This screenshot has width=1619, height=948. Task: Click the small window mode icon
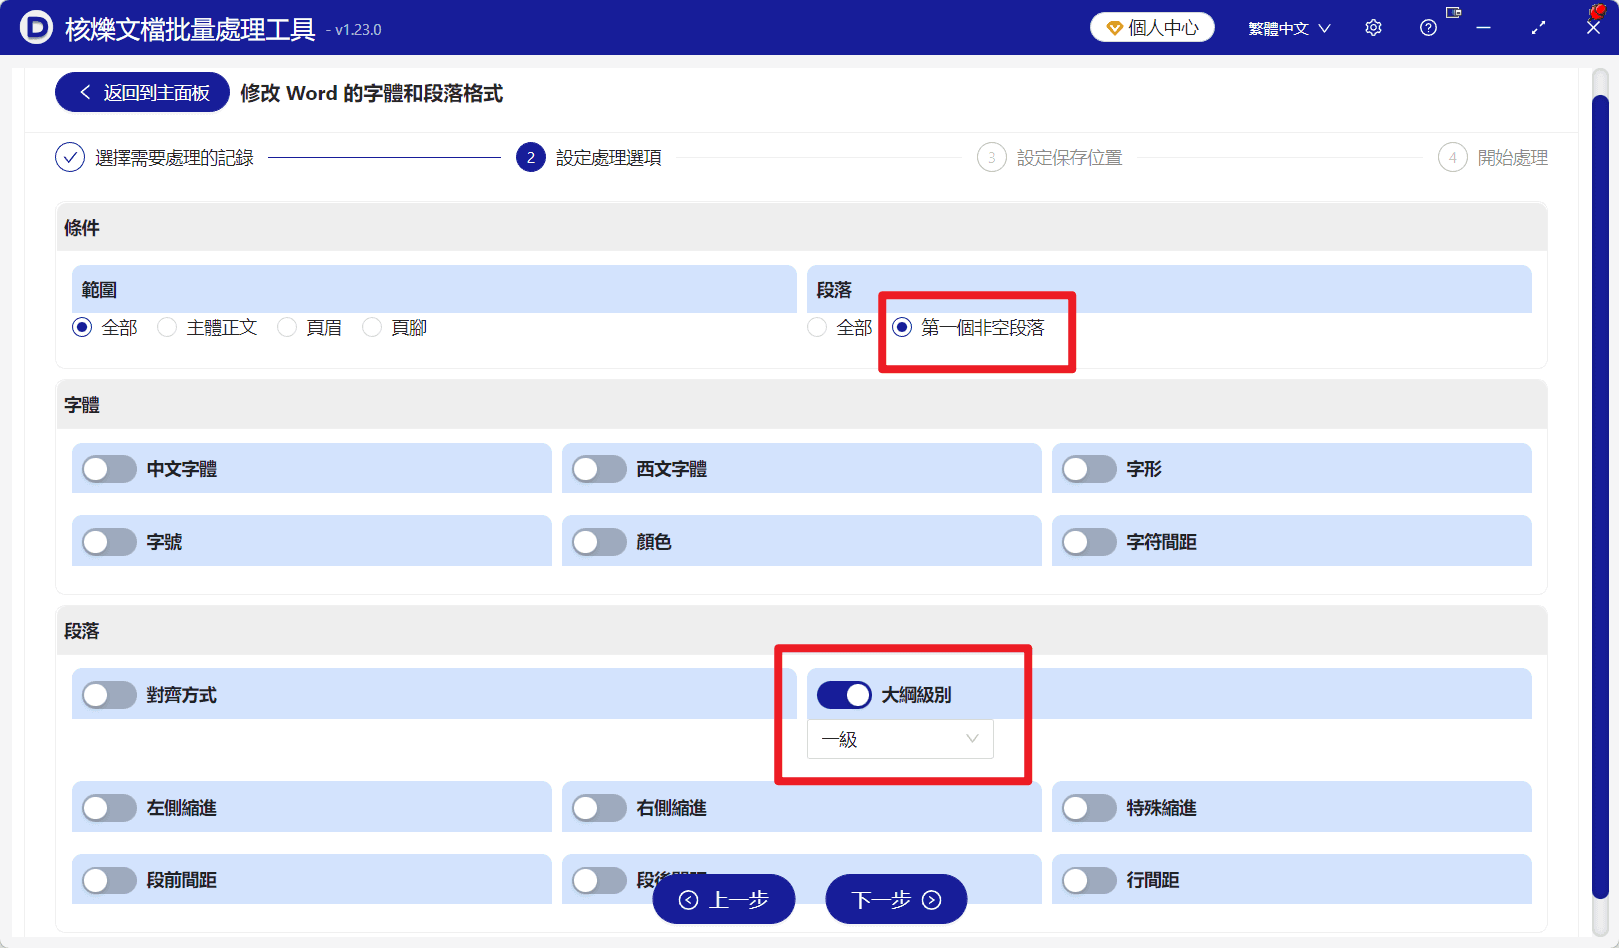1454,13
